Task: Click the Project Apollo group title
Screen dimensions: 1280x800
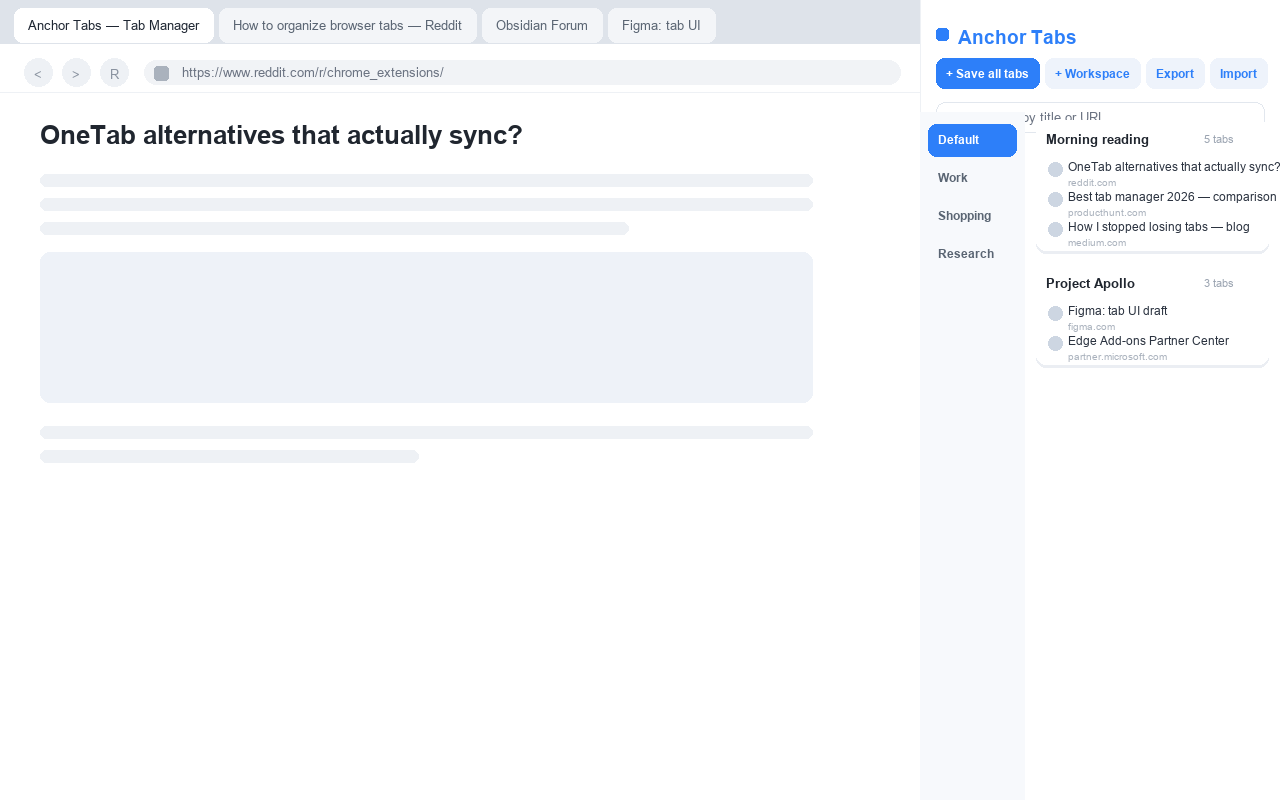Action: (x=1090, y=284)
